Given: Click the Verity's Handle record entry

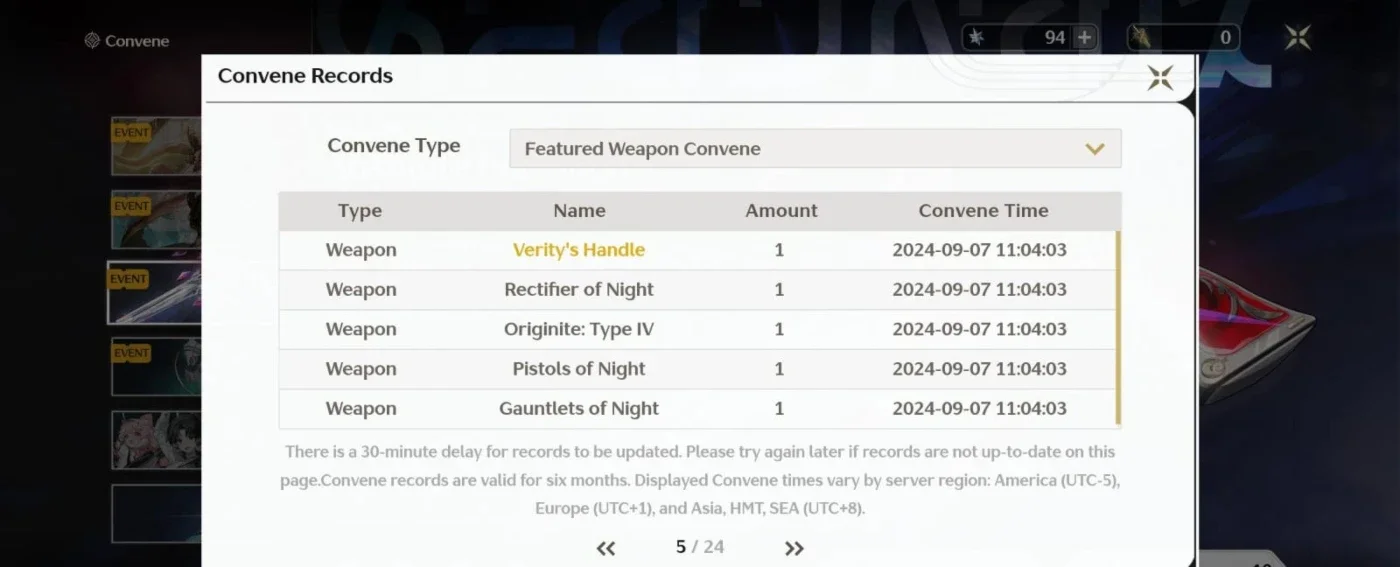Looking at the screenshot, I should pyautogui.click(x=579, y=250).
